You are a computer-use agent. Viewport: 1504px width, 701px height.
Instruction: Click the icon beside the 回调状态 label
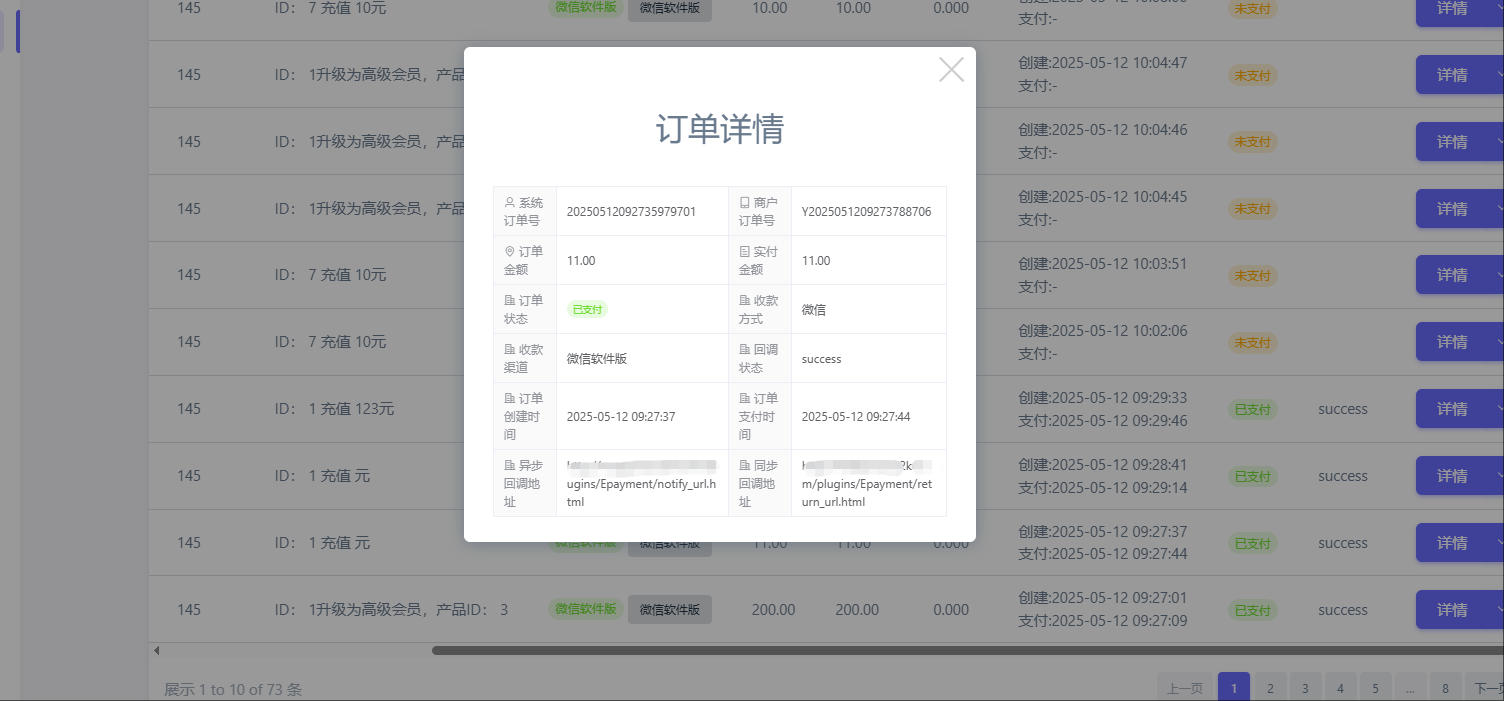[x=745, y=349]
